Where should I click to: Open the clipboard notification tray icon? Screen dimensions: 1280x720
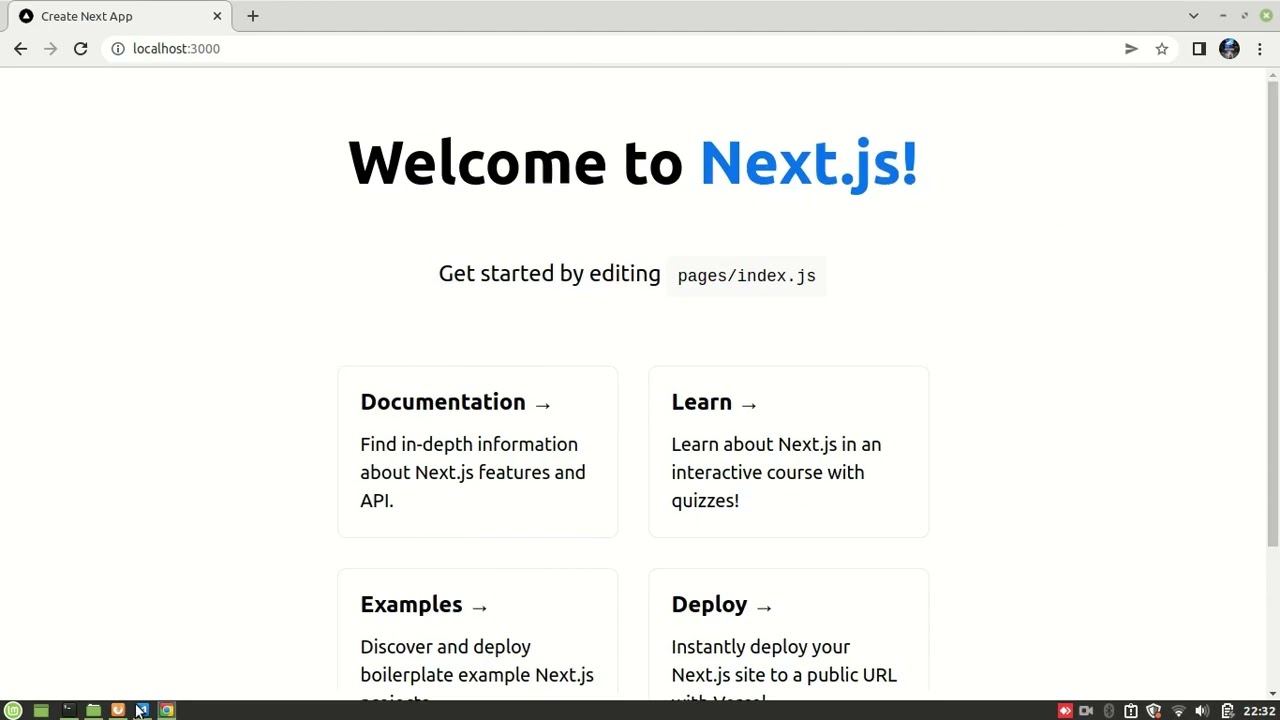(1131, 711)
